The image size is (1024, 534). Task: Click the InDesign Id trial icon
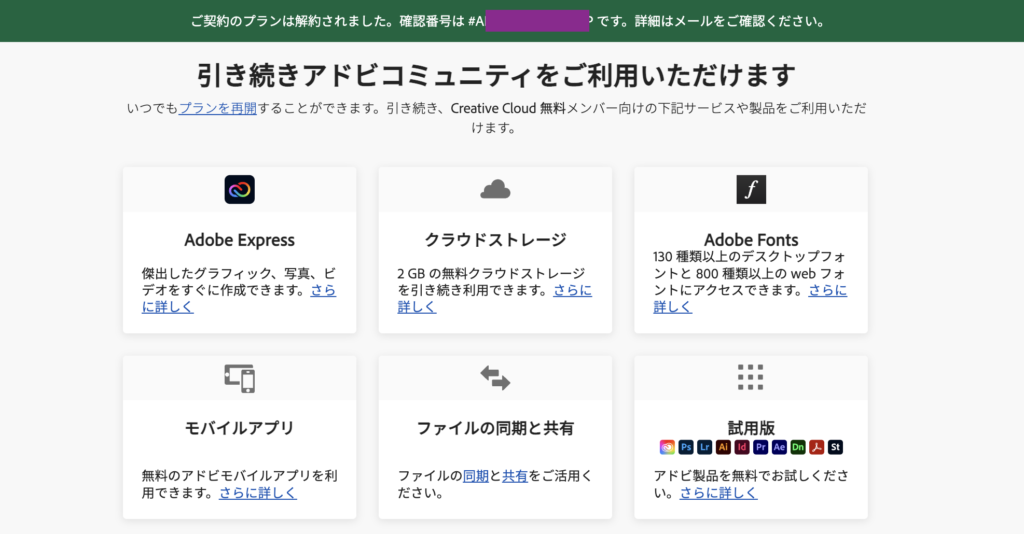click(x=742, y=447)
